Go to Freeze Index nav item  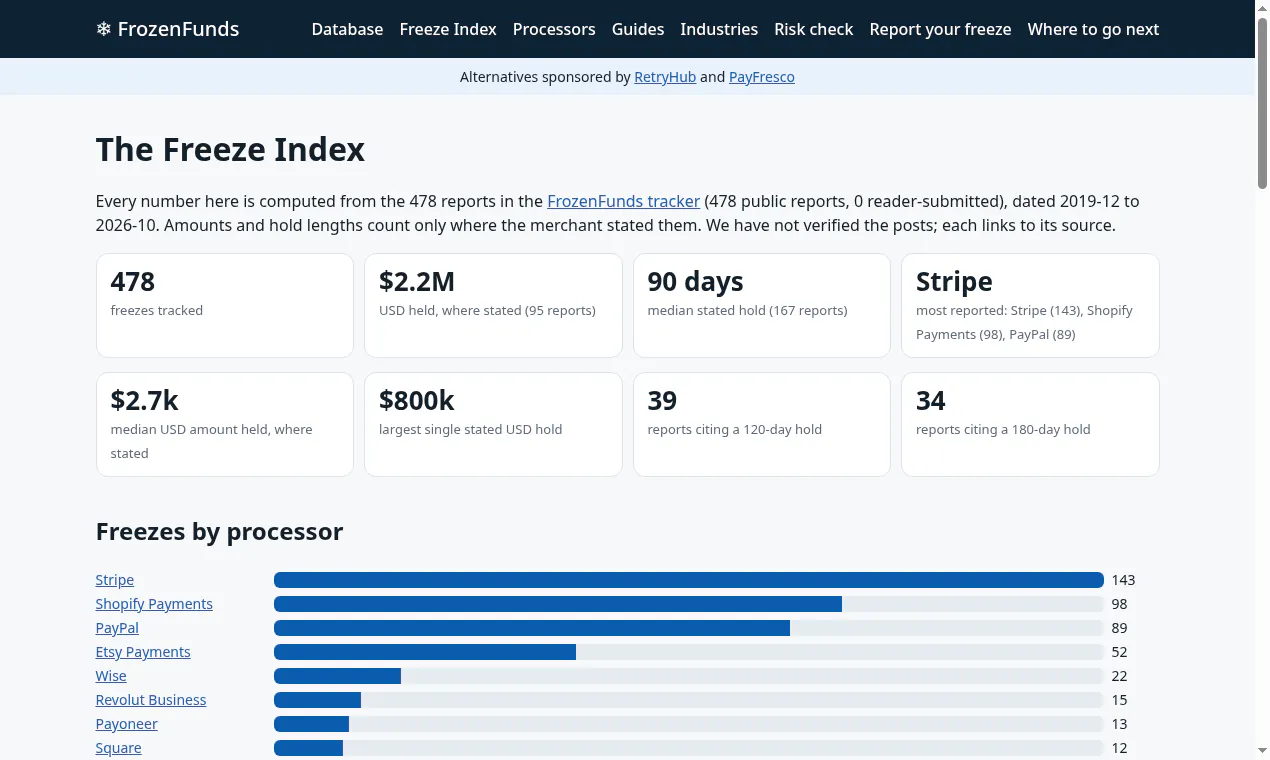coord(448,29)
